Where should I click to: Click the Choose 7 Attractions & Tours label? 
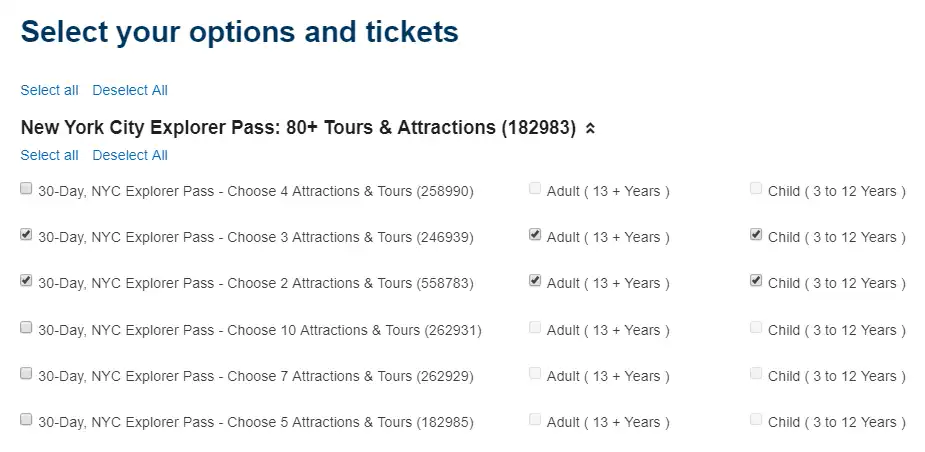point(255,376)
